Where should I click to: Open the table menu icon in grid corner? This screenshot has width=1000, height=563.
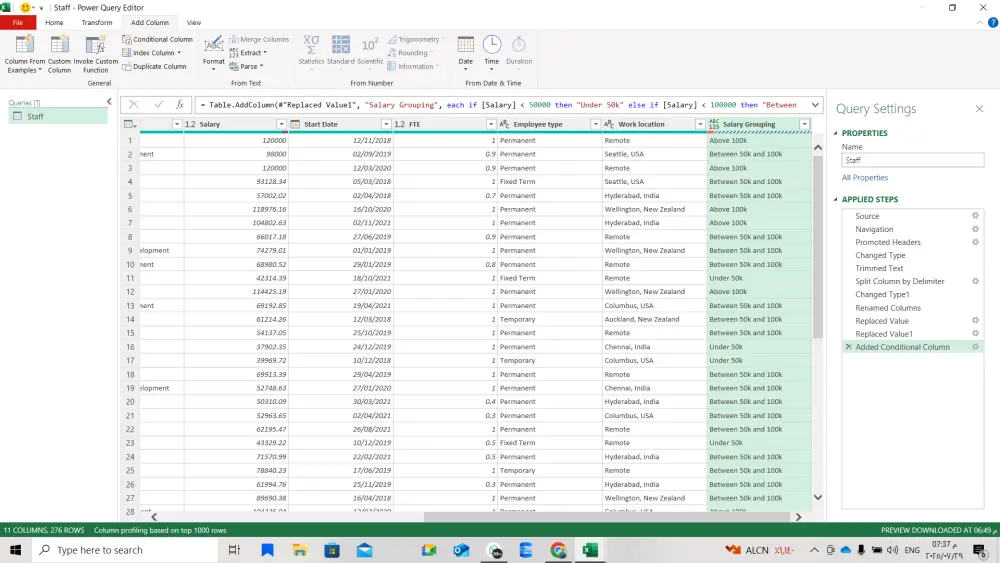tap(129, 124)
